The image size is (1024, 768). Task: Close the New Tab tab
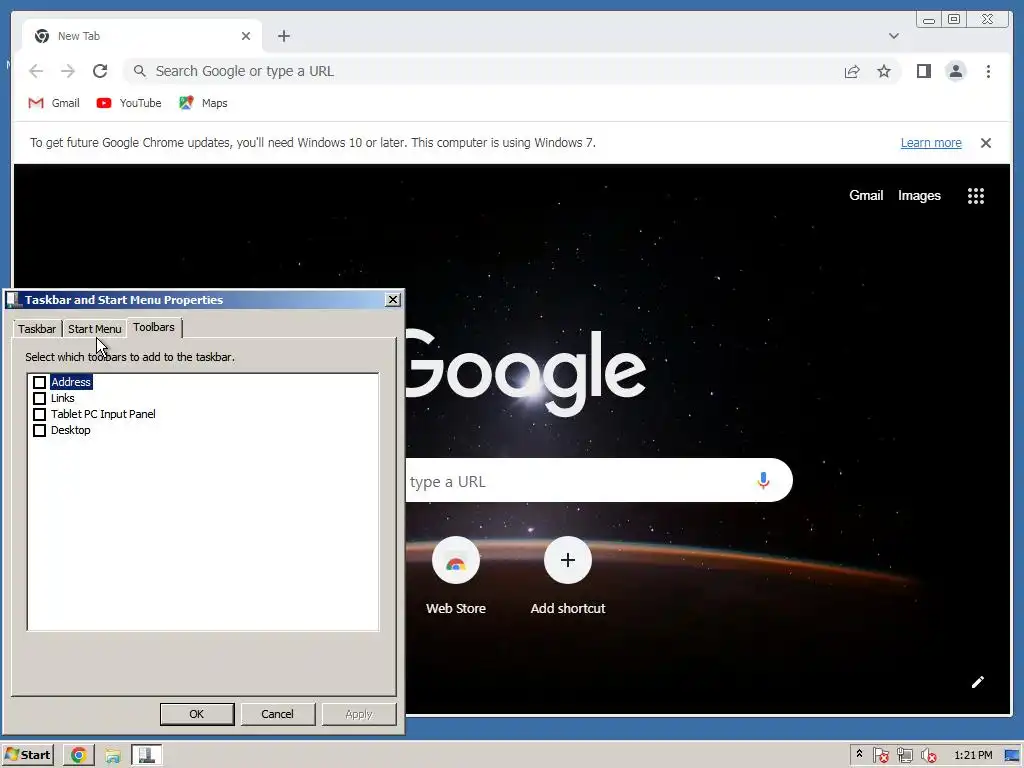[x=246, y=36]
